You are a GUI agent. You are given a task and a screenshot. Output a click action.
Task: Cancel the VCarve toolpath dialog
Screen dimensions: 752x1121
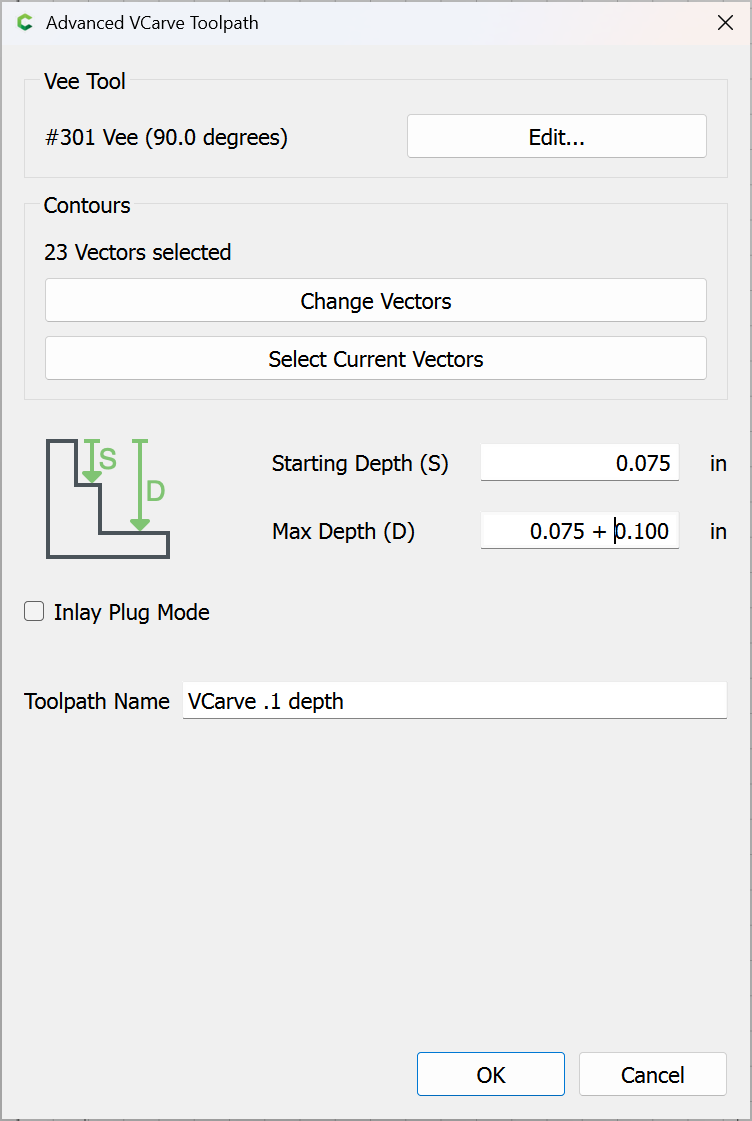pyautogui.click(x=652, y=1075)
